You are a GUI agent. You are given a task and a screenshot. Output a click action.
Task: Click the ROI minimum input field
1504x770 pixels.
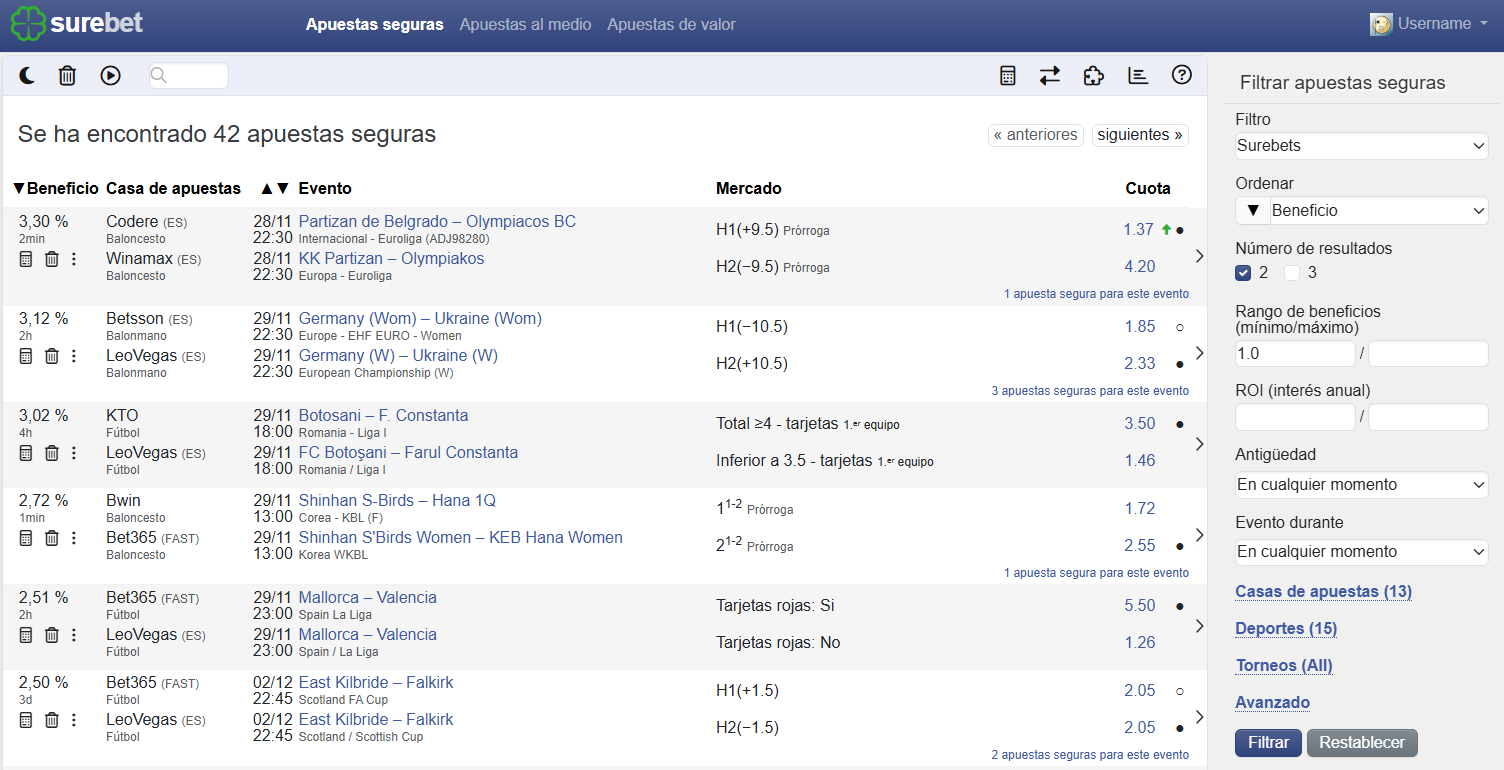[x=1295, y=418]
